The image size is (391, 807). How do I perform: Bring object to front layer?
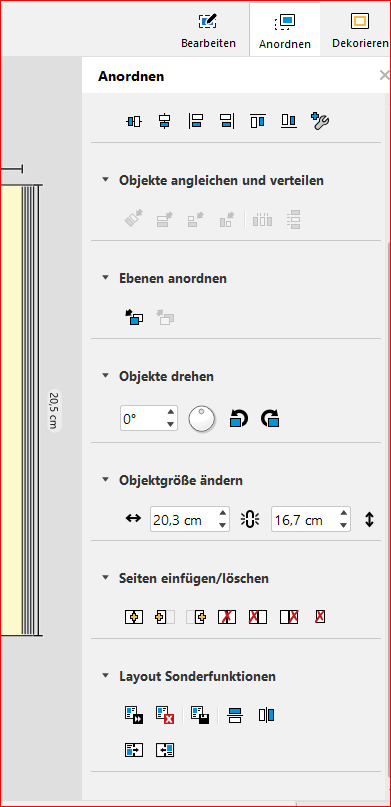[x=134, y=318]
